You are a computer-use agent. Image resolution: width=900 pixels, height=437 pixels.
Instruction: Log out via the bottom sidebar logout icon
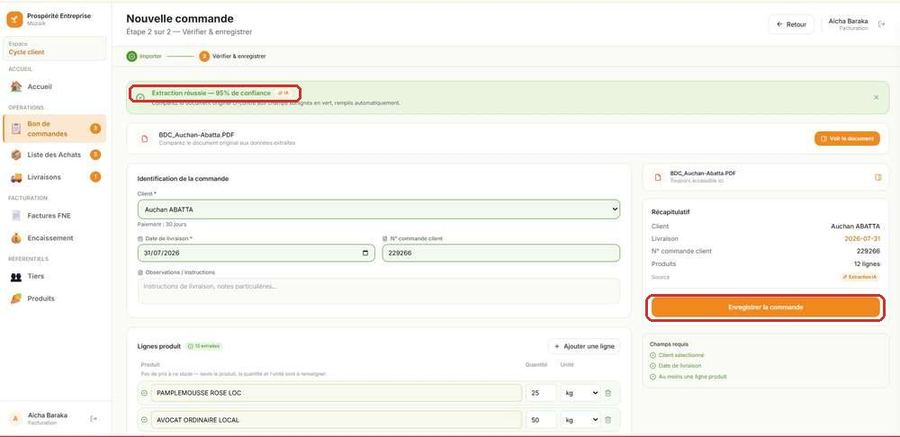tap(94, 419)
